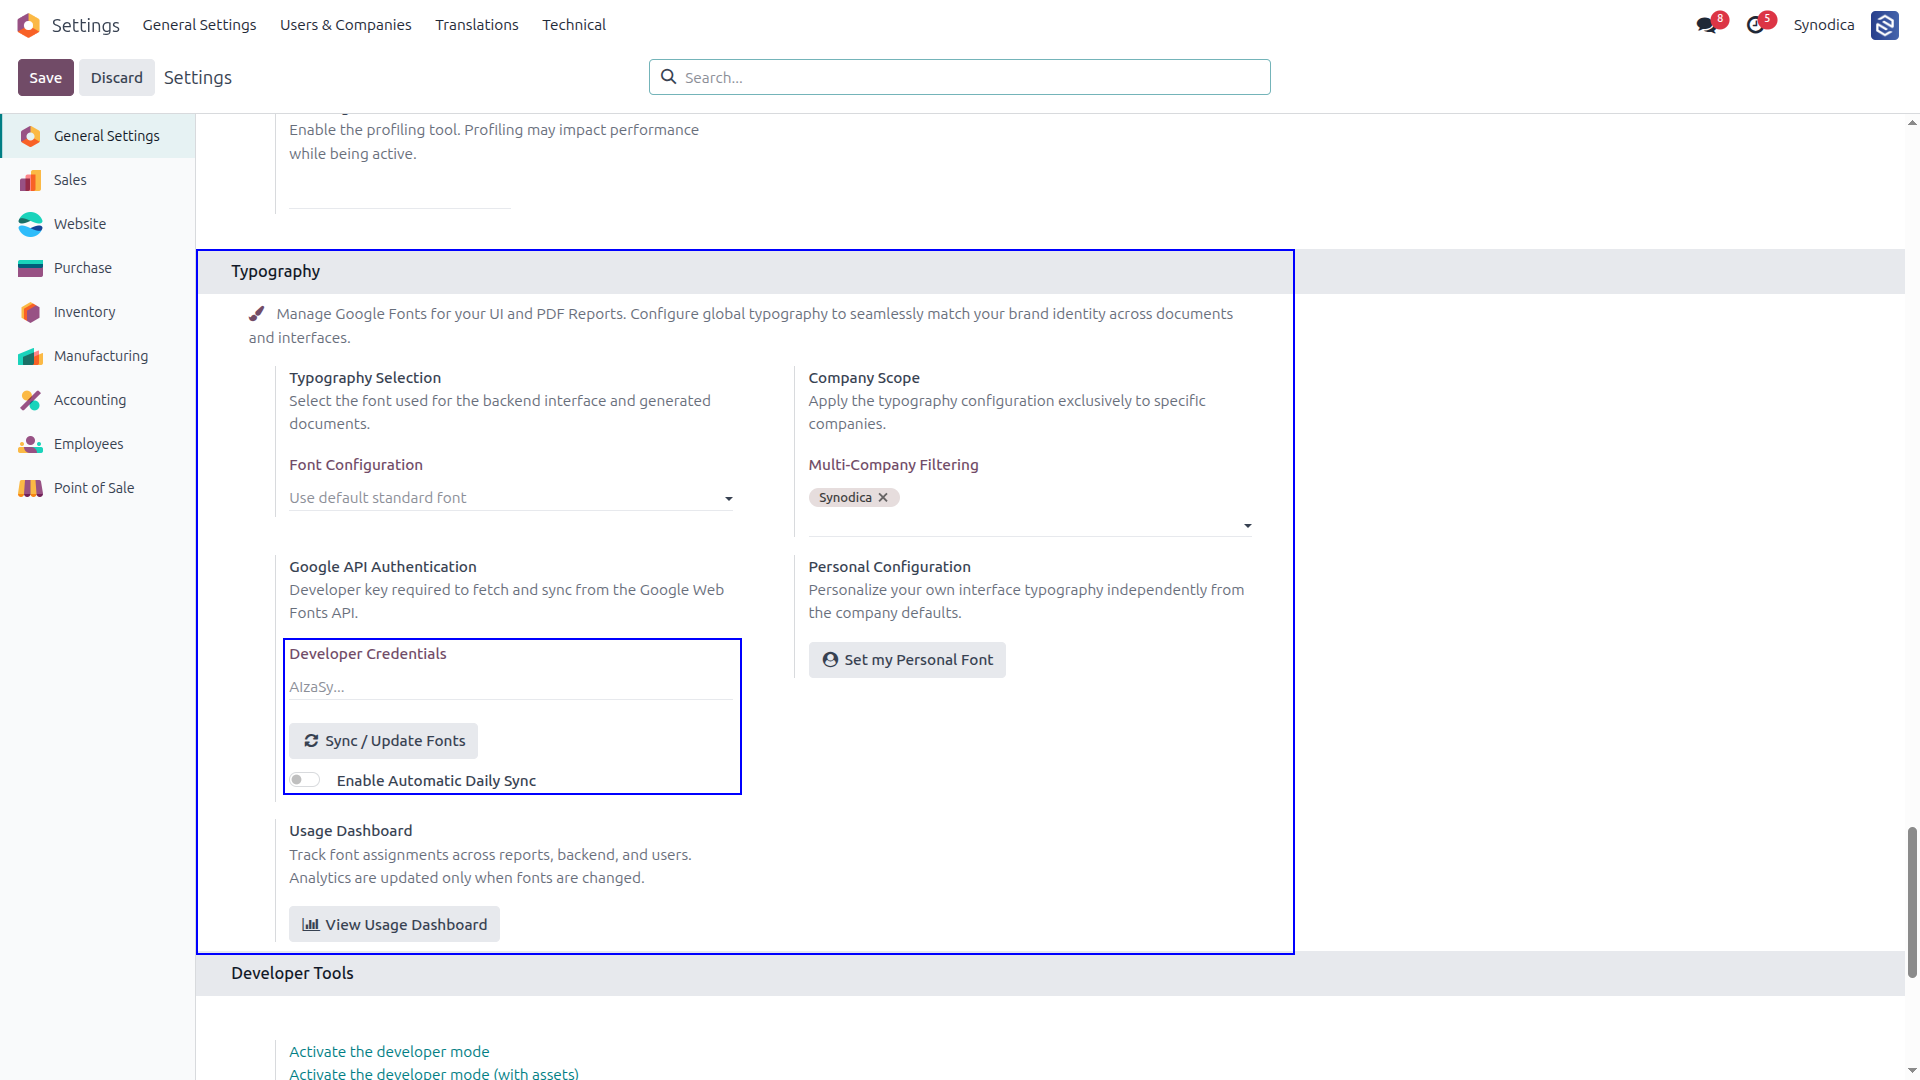Viewport: 1920px width, 1080px height.
Task: Remove the Synodica company tag
Action: [x=883, y=498]
